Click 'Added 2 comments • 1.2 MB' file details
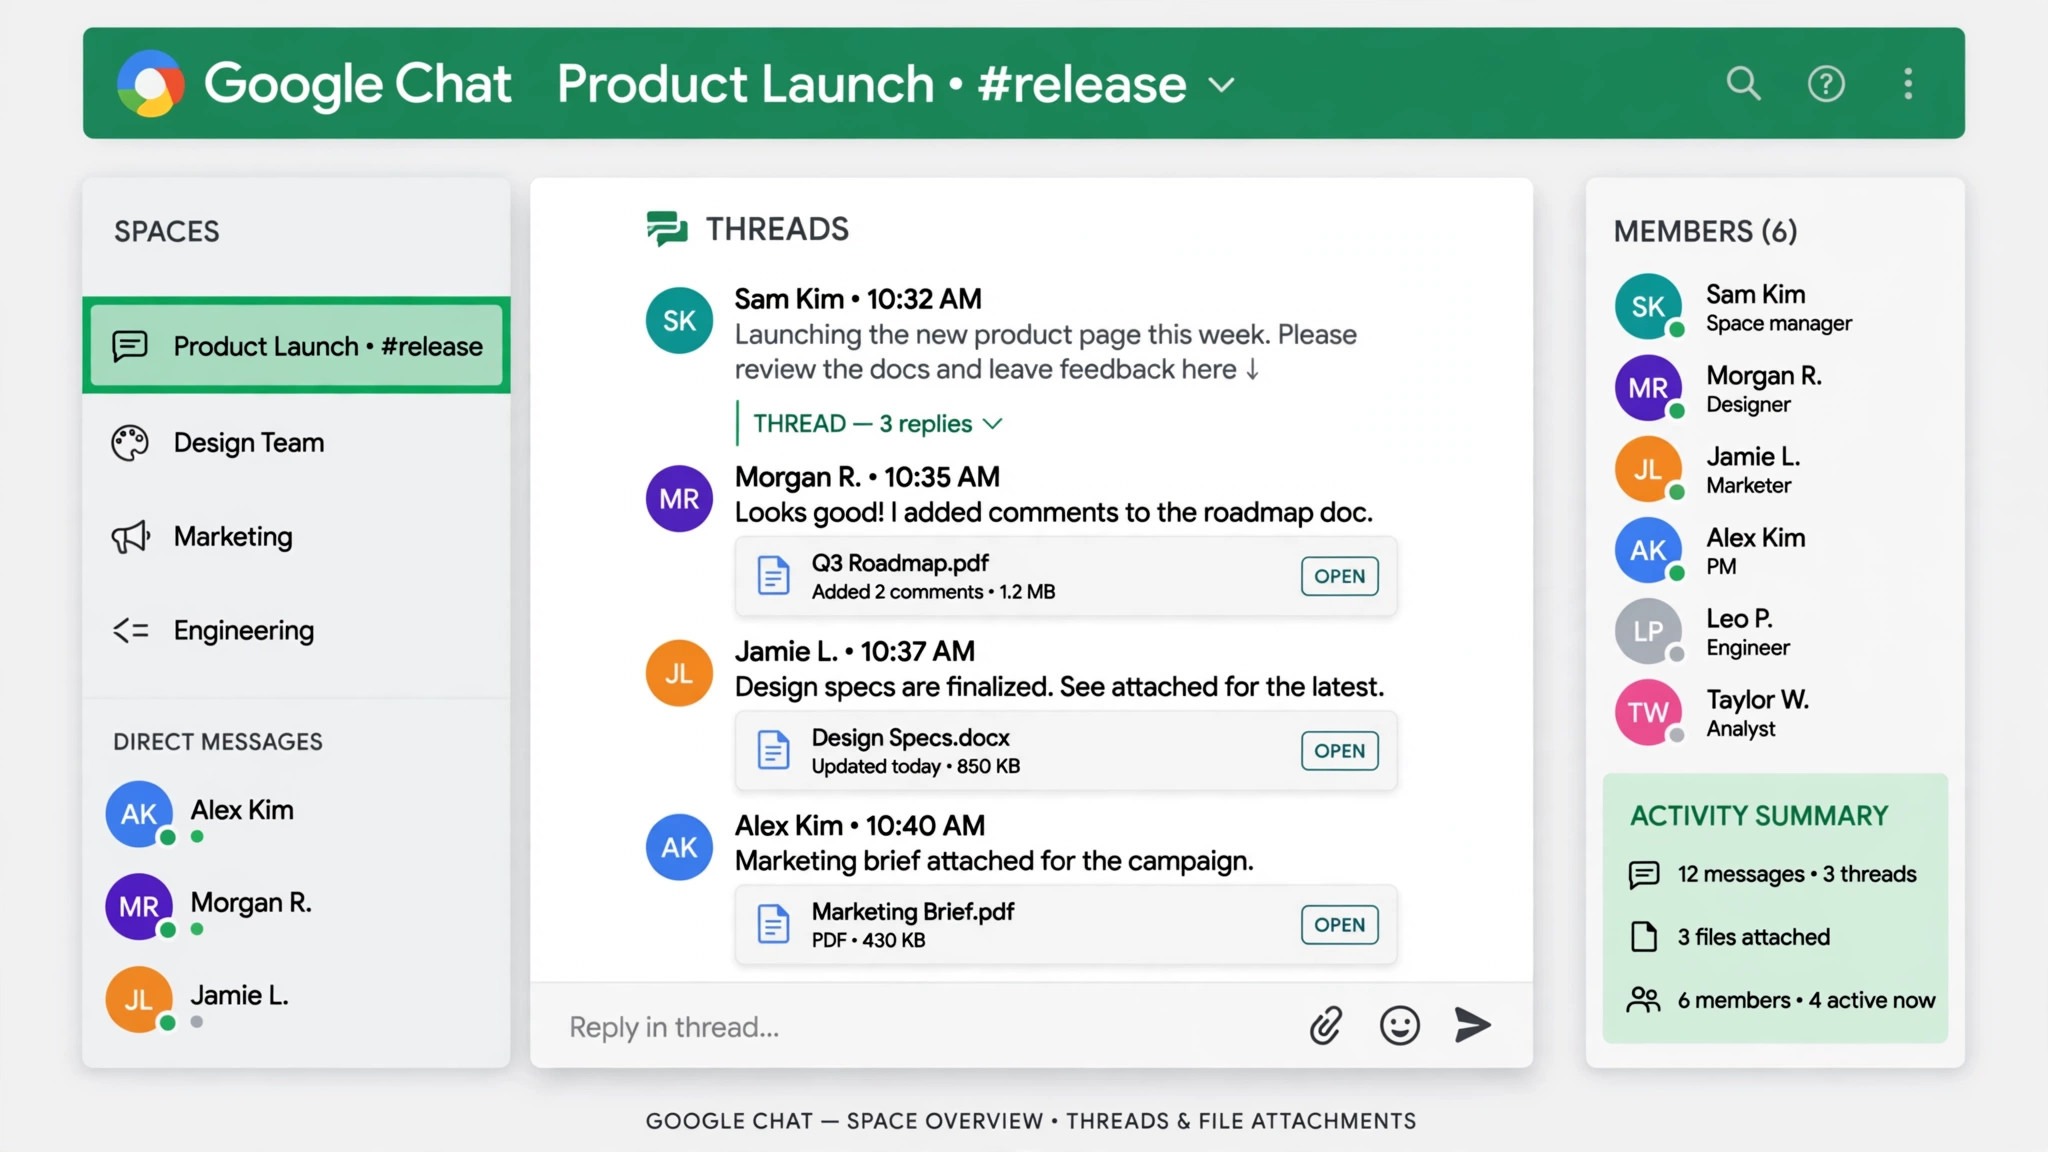 coord(933,592)
